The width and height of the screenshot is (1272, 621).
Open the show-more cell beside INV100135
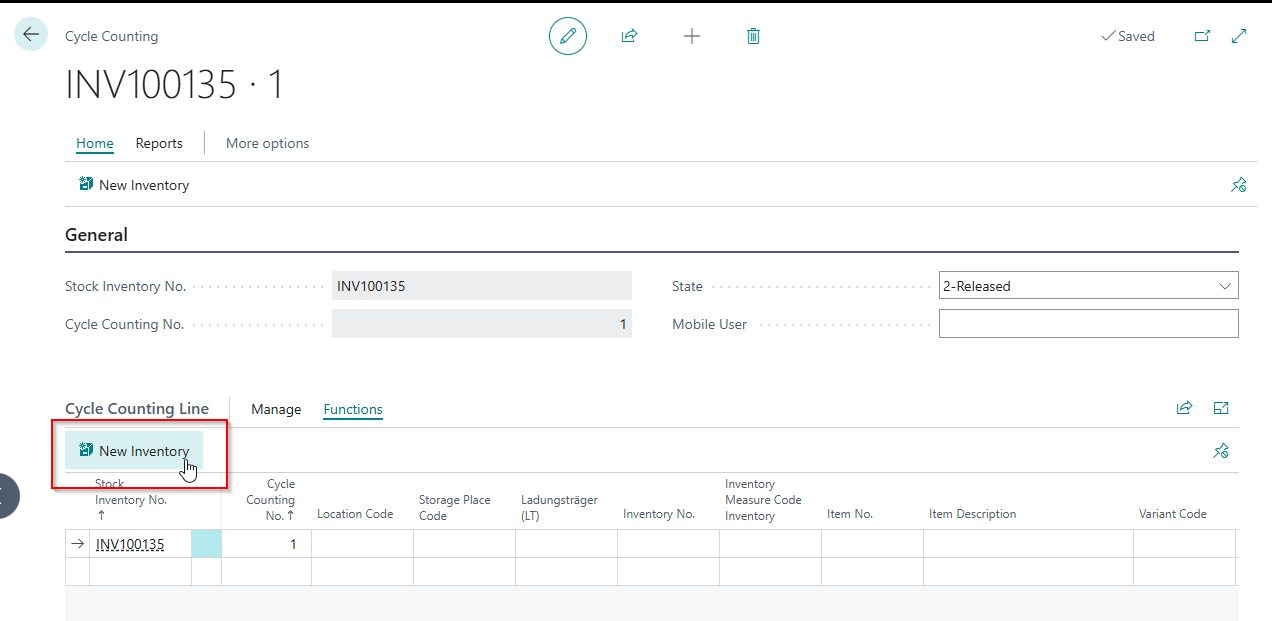point(206,544)
